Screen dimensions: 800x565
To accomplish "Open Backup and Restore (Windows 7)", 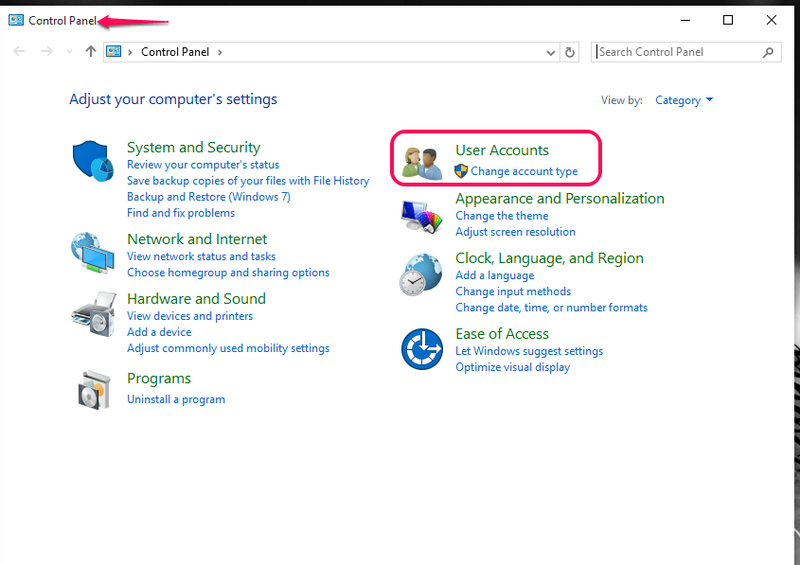I will [209, 197].
